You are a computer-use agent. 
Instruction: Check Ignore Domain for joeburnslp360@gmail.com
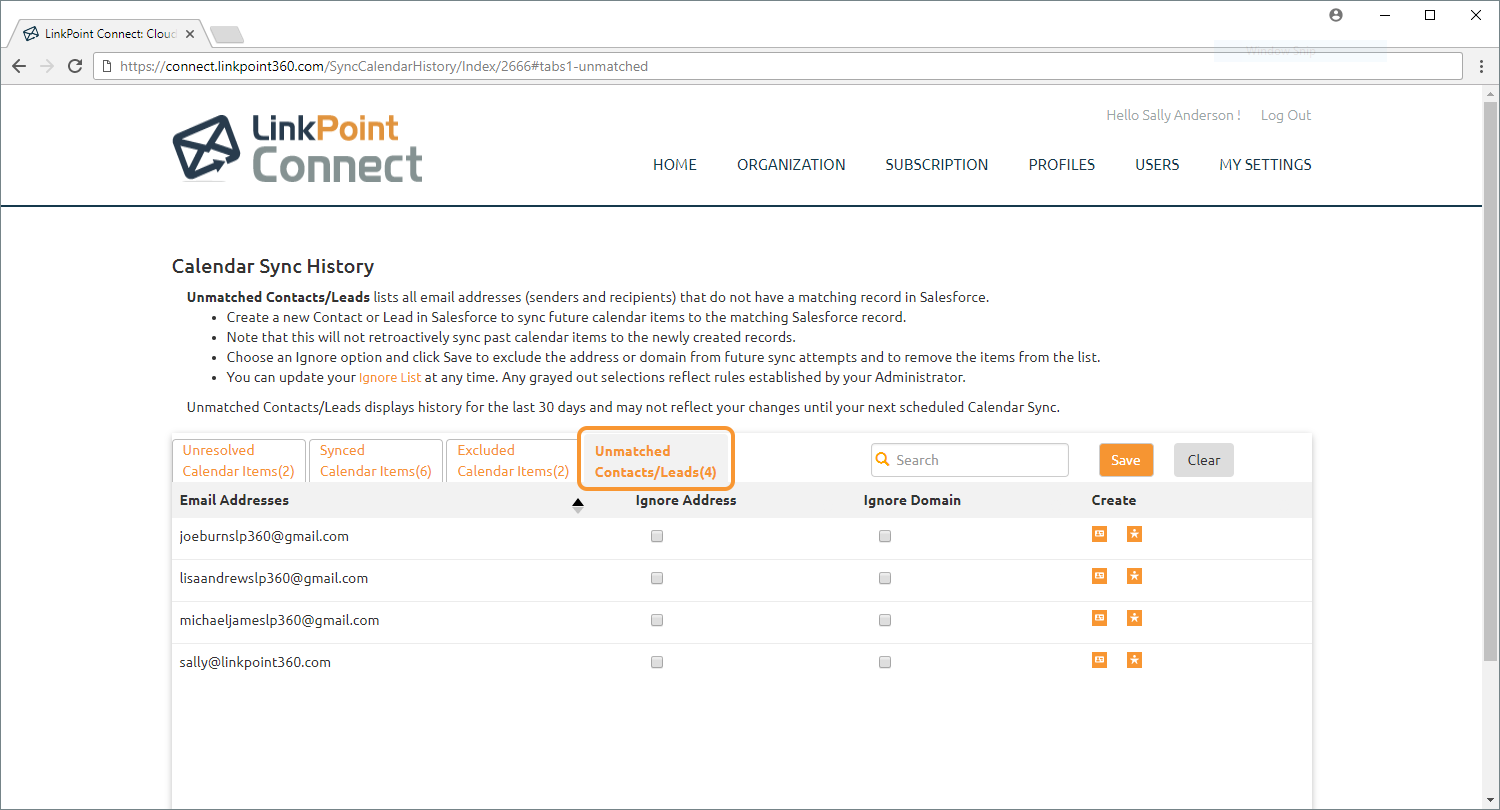[x=885, y=536]
